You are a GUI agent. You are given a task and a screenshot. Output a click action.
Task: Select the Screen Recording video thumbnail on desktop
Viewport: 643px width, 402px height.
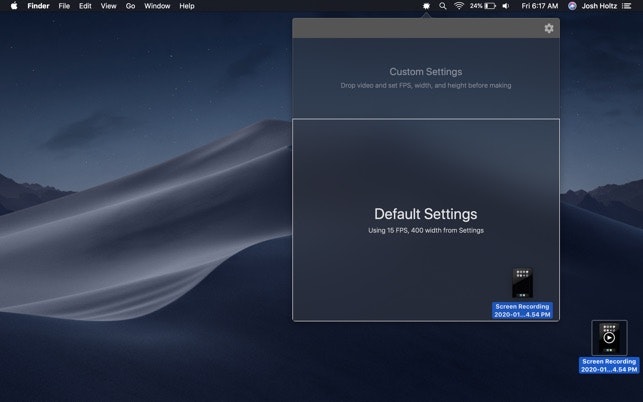click(609, 338)
